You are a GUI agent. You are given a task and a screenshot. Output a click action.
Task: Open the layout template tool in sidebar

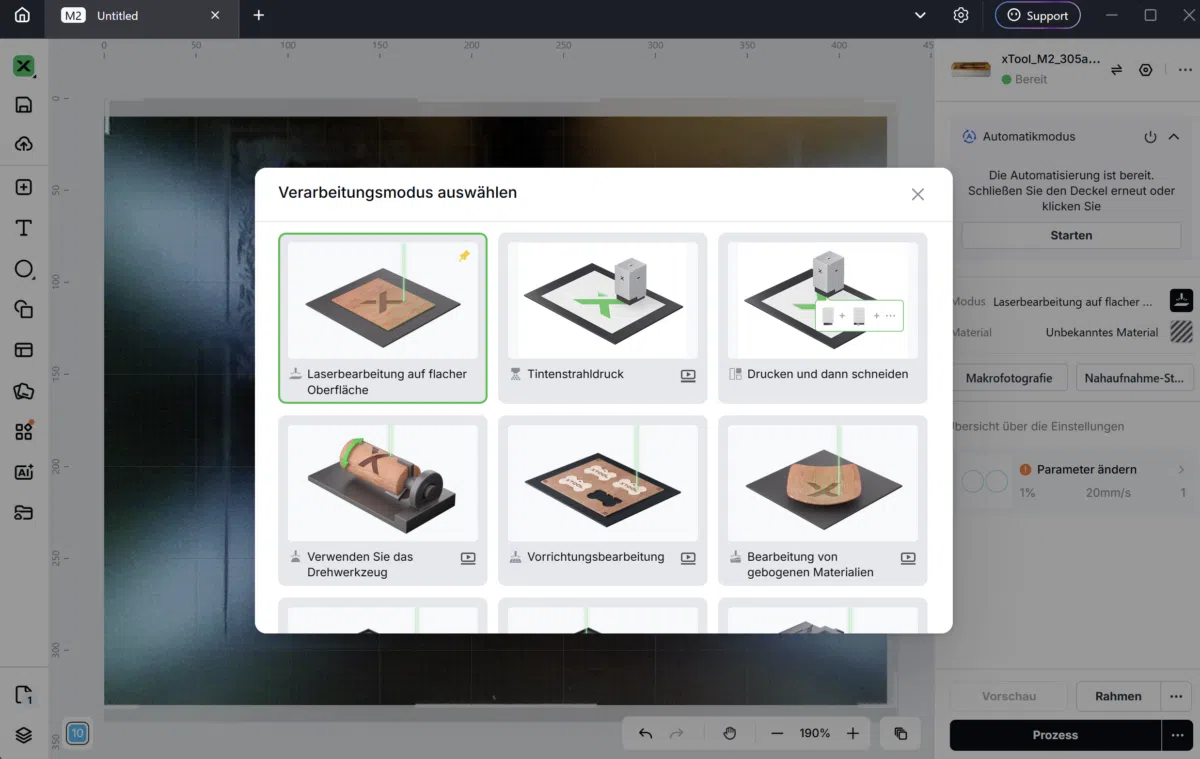coord(24,350)
